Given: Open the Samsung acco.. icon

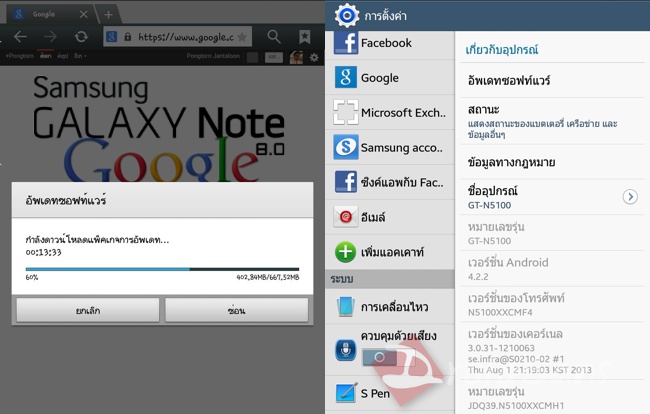Looking at the screenshot, I should coord(346,147).
